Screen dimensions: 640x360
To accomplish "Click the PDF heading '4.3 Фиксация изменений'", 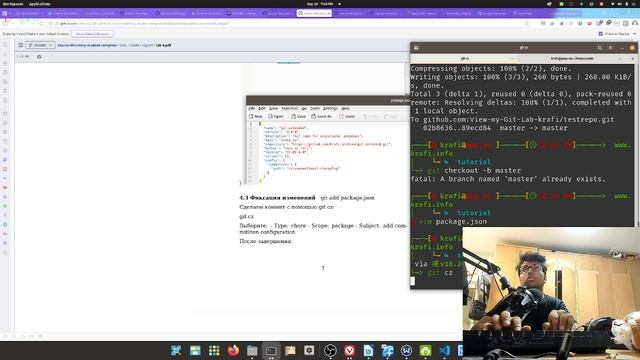I will [278, 198].
